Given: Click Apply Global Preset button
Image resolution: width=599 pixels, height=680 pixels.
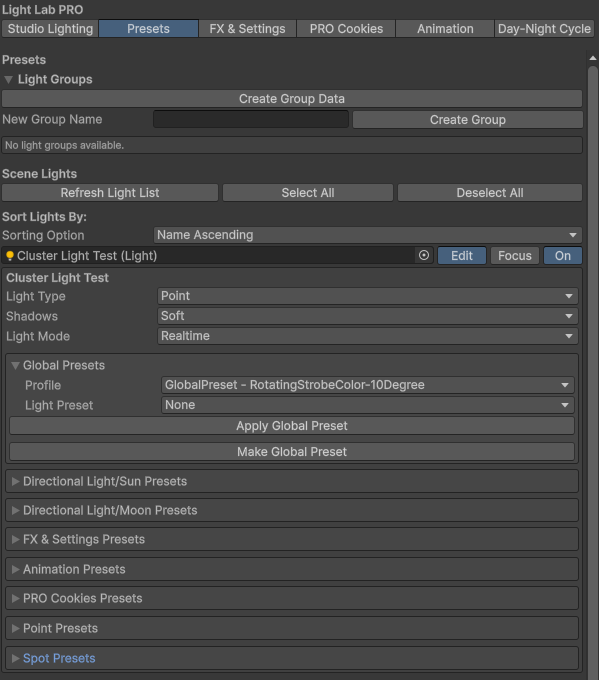Looking at the screenshot, I should tap(291, 426).
